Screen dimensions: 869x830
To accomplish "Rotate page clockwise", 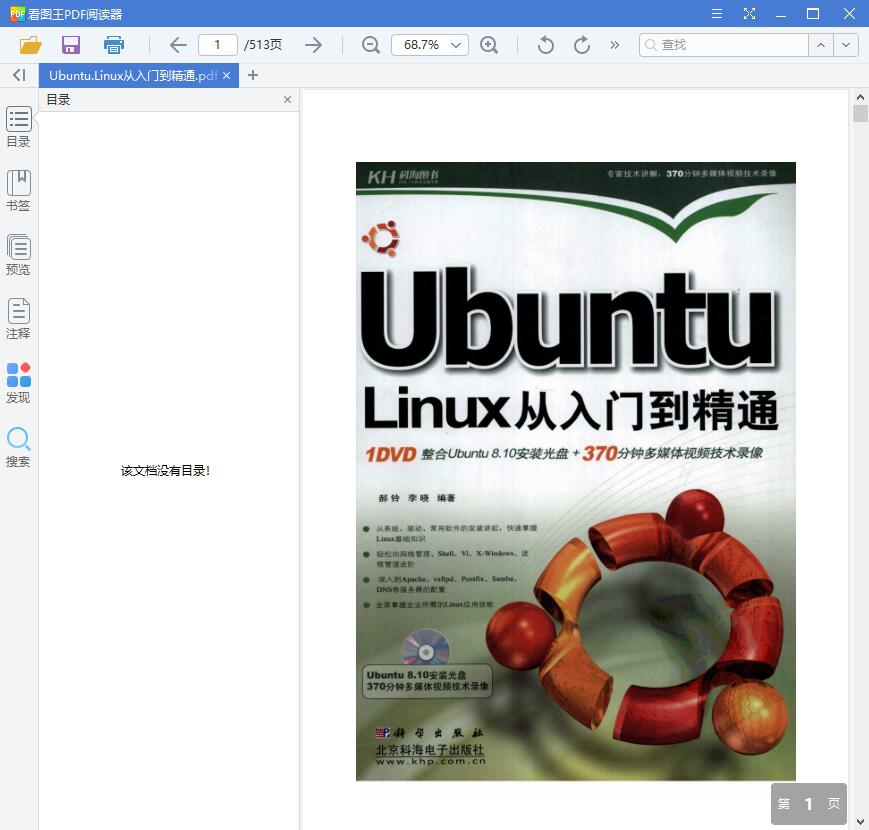I will [581, 45].
